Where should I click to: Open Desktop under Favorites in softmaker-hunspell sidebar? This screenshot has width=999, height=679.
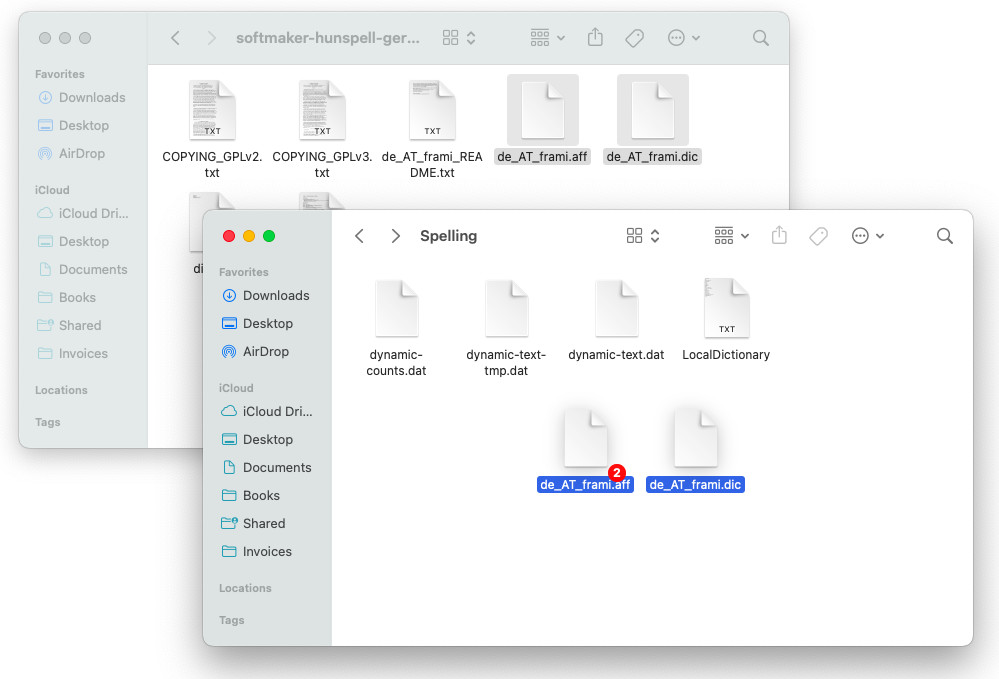point(73,125)
